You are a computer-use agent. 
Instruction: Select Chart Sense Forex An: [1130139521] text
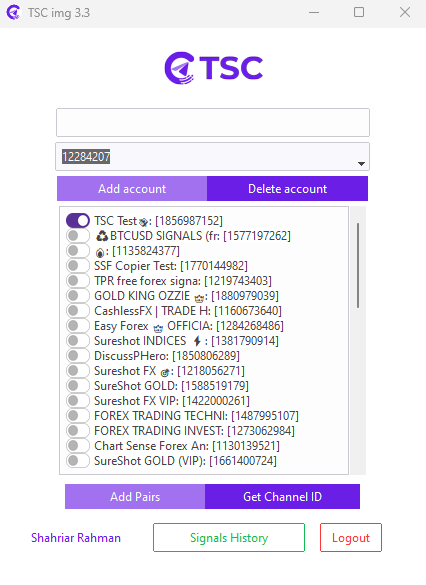[187, 446]
